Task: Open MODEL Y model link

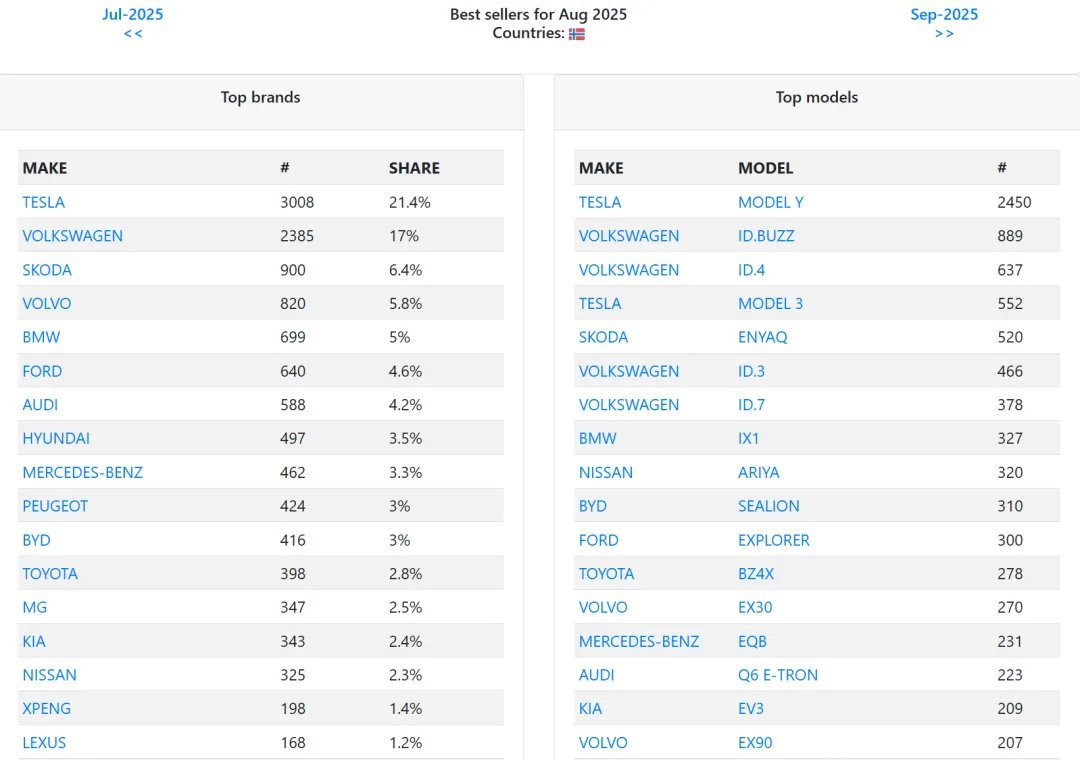Action: point(771,203)
